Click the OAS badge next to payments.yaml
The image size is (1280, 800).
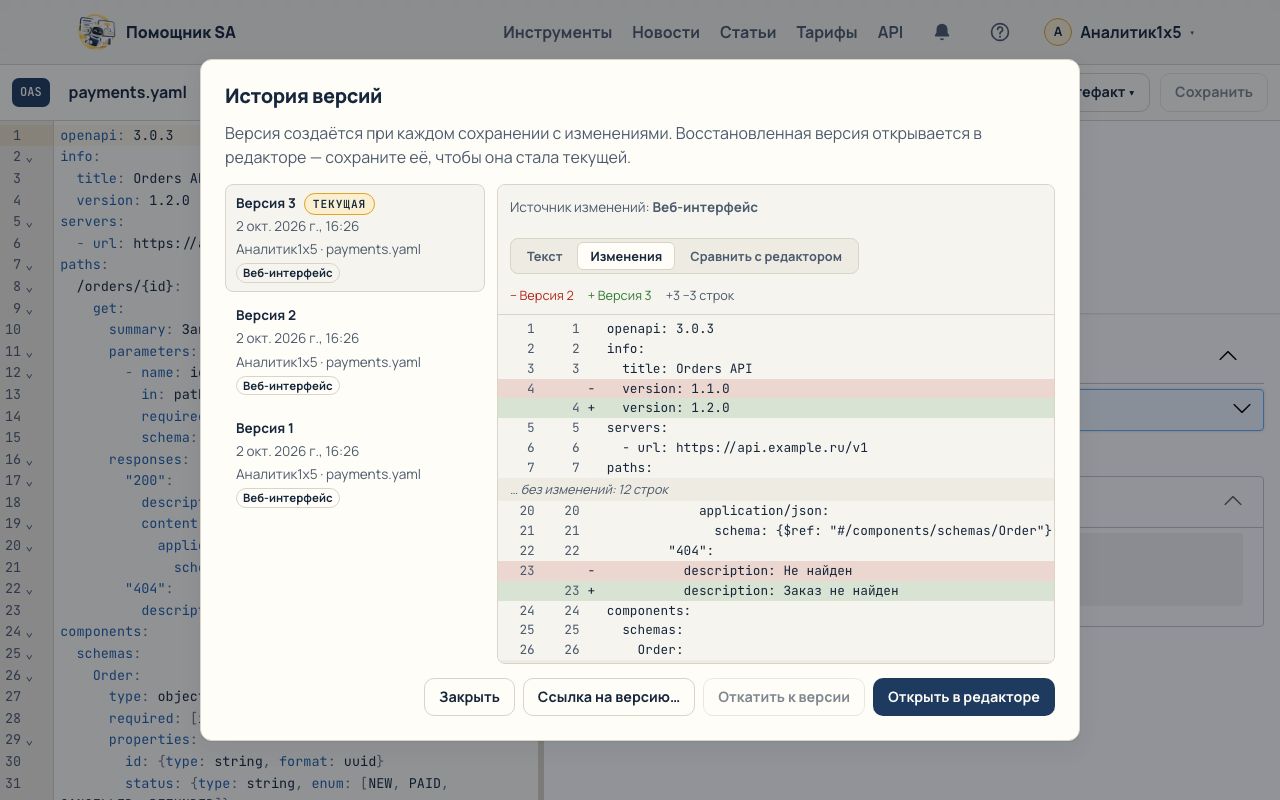click(31, 92)
